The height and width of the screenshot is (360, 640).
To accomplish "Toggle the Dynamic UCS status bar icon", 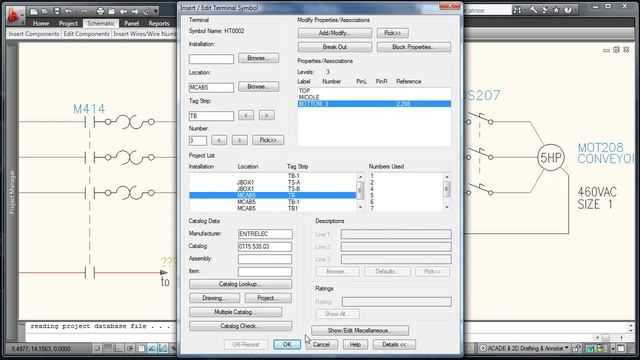I will (163, 348).
